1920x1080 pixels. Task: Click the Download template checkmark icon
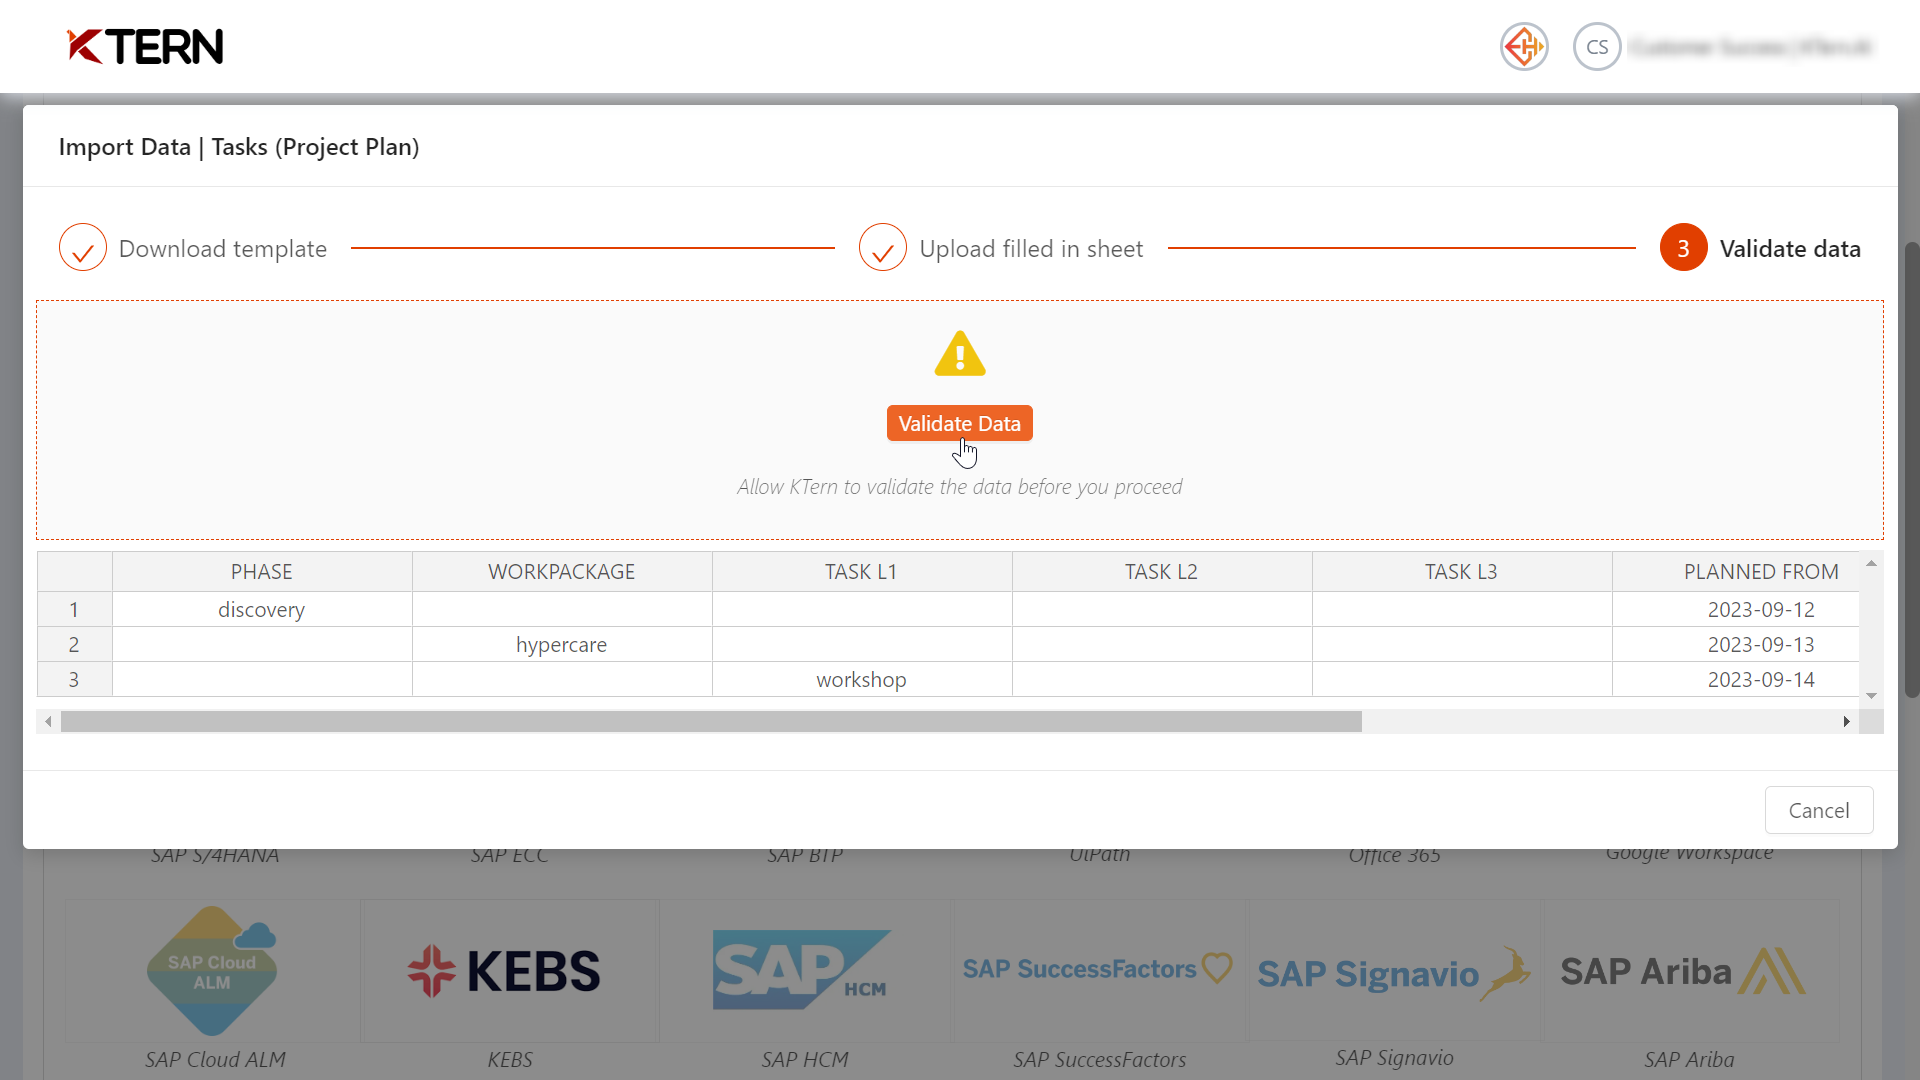[82, 248]
